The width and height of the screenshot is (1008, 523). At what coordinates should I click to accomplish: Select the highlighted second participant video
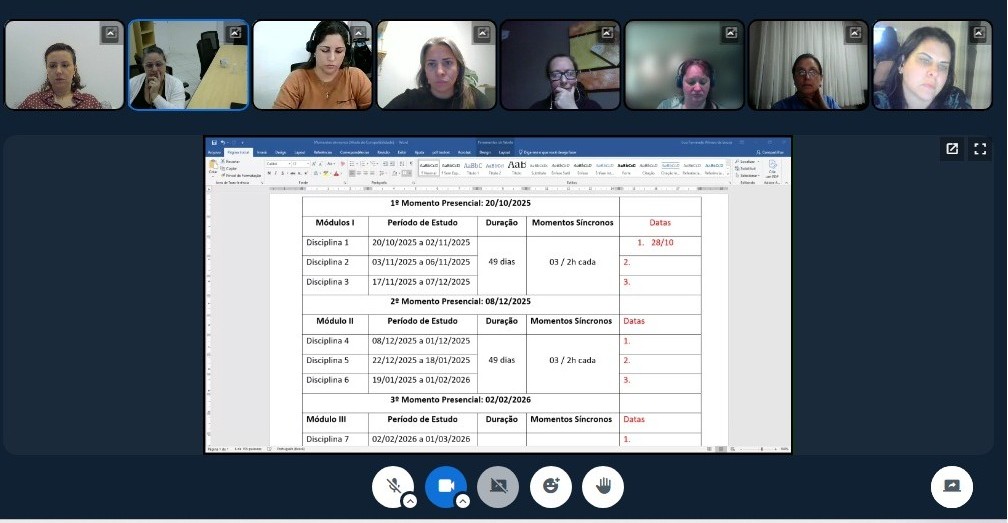[x=188, y=65]
